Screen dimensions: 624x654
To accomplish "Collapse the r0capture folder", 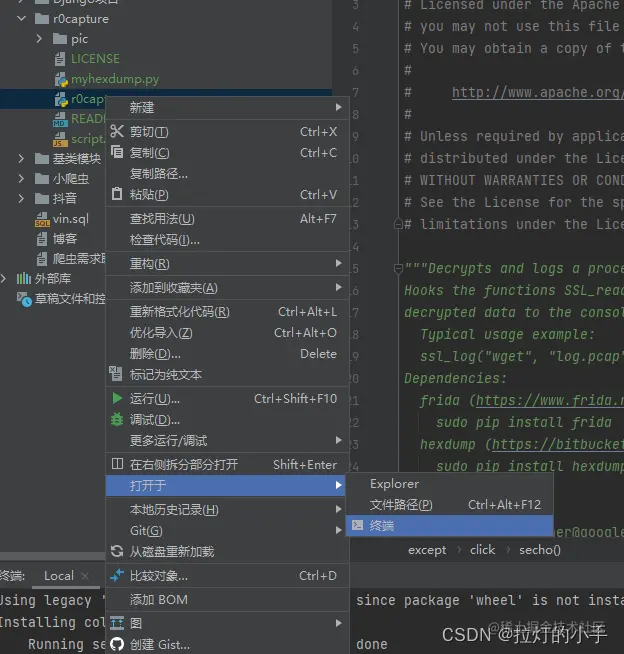I will (x=22, y=19).
